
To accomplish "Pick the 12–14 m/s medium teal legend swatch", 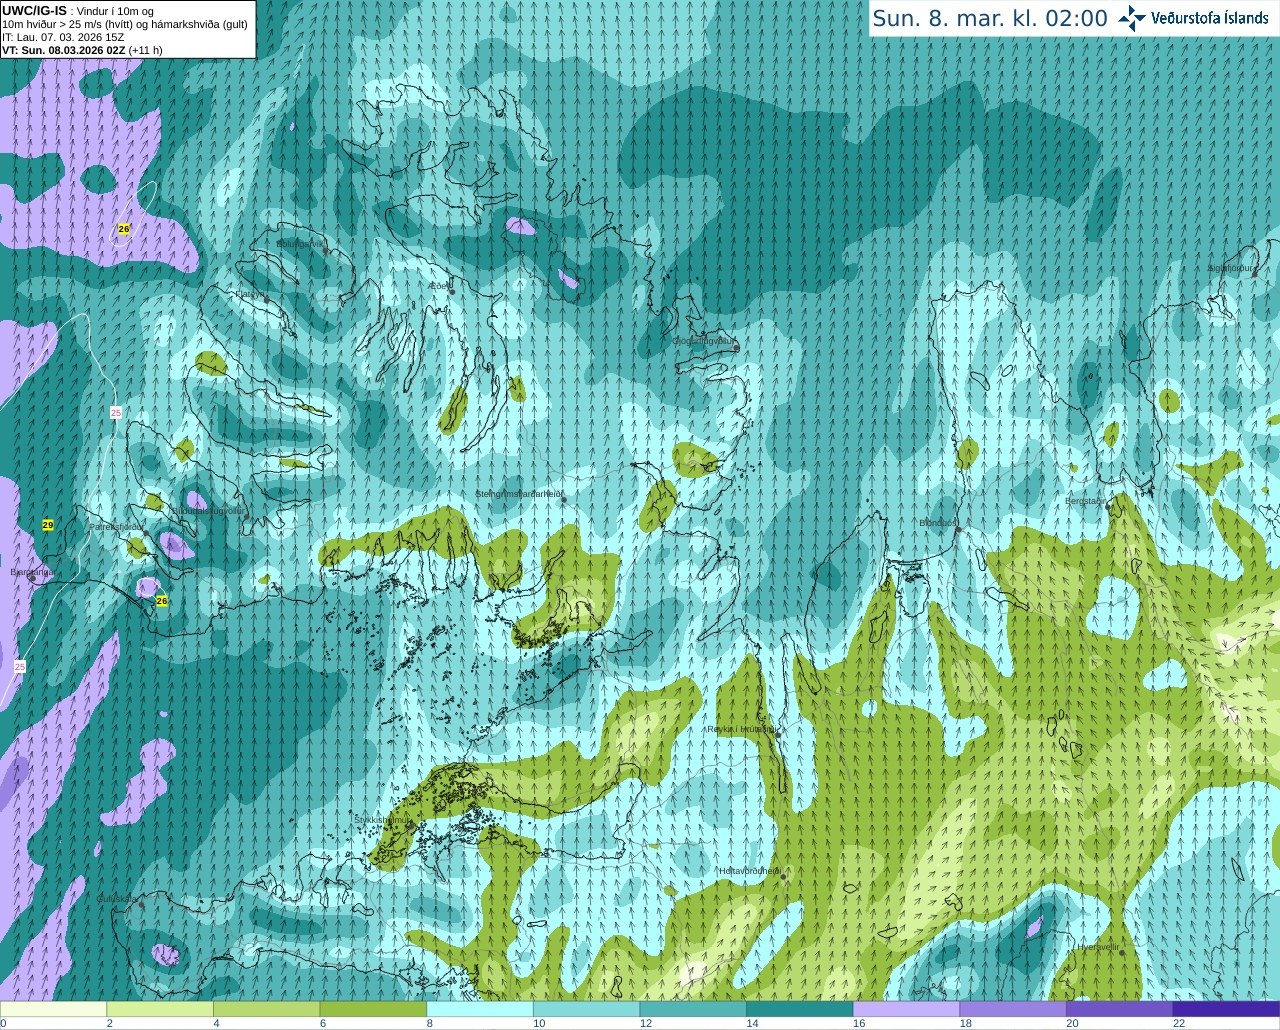I will tap(693, 1009).
